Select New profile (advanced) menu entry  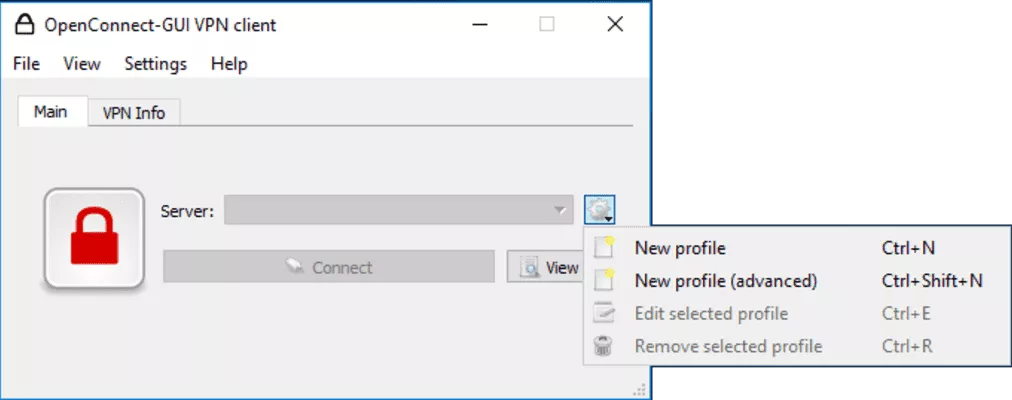(725, 281)
